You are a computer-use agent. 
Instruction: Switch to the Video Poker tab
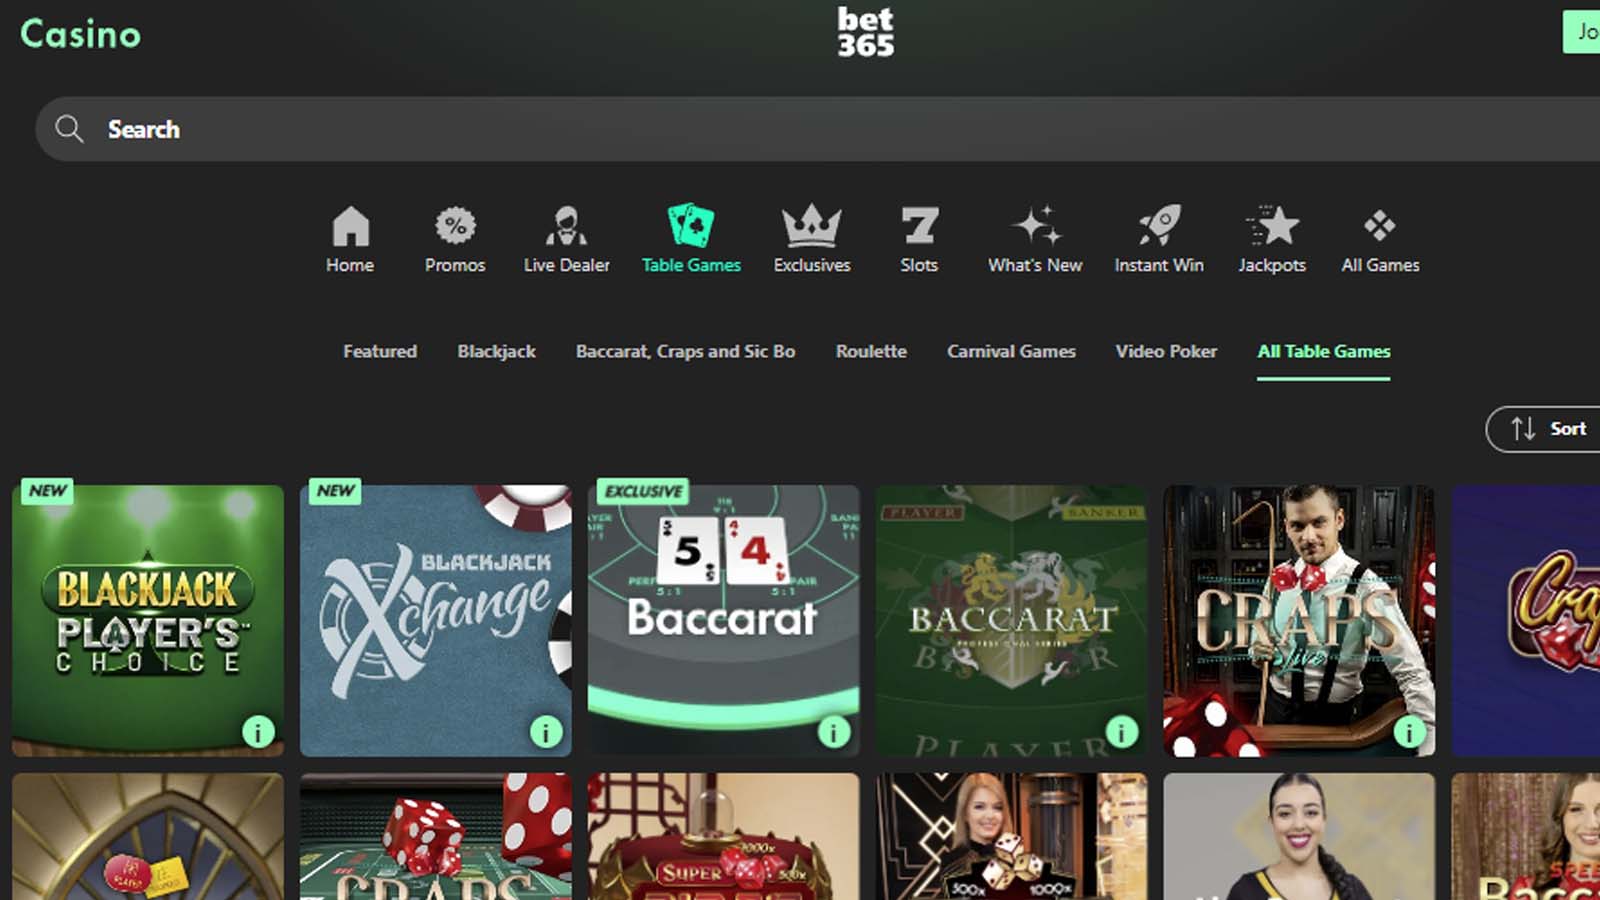[1166, 351]
